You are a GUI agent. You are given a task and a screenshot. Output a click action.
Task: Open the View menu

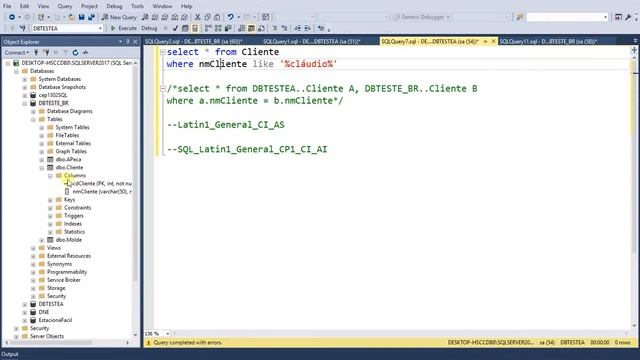pos(43,6)
